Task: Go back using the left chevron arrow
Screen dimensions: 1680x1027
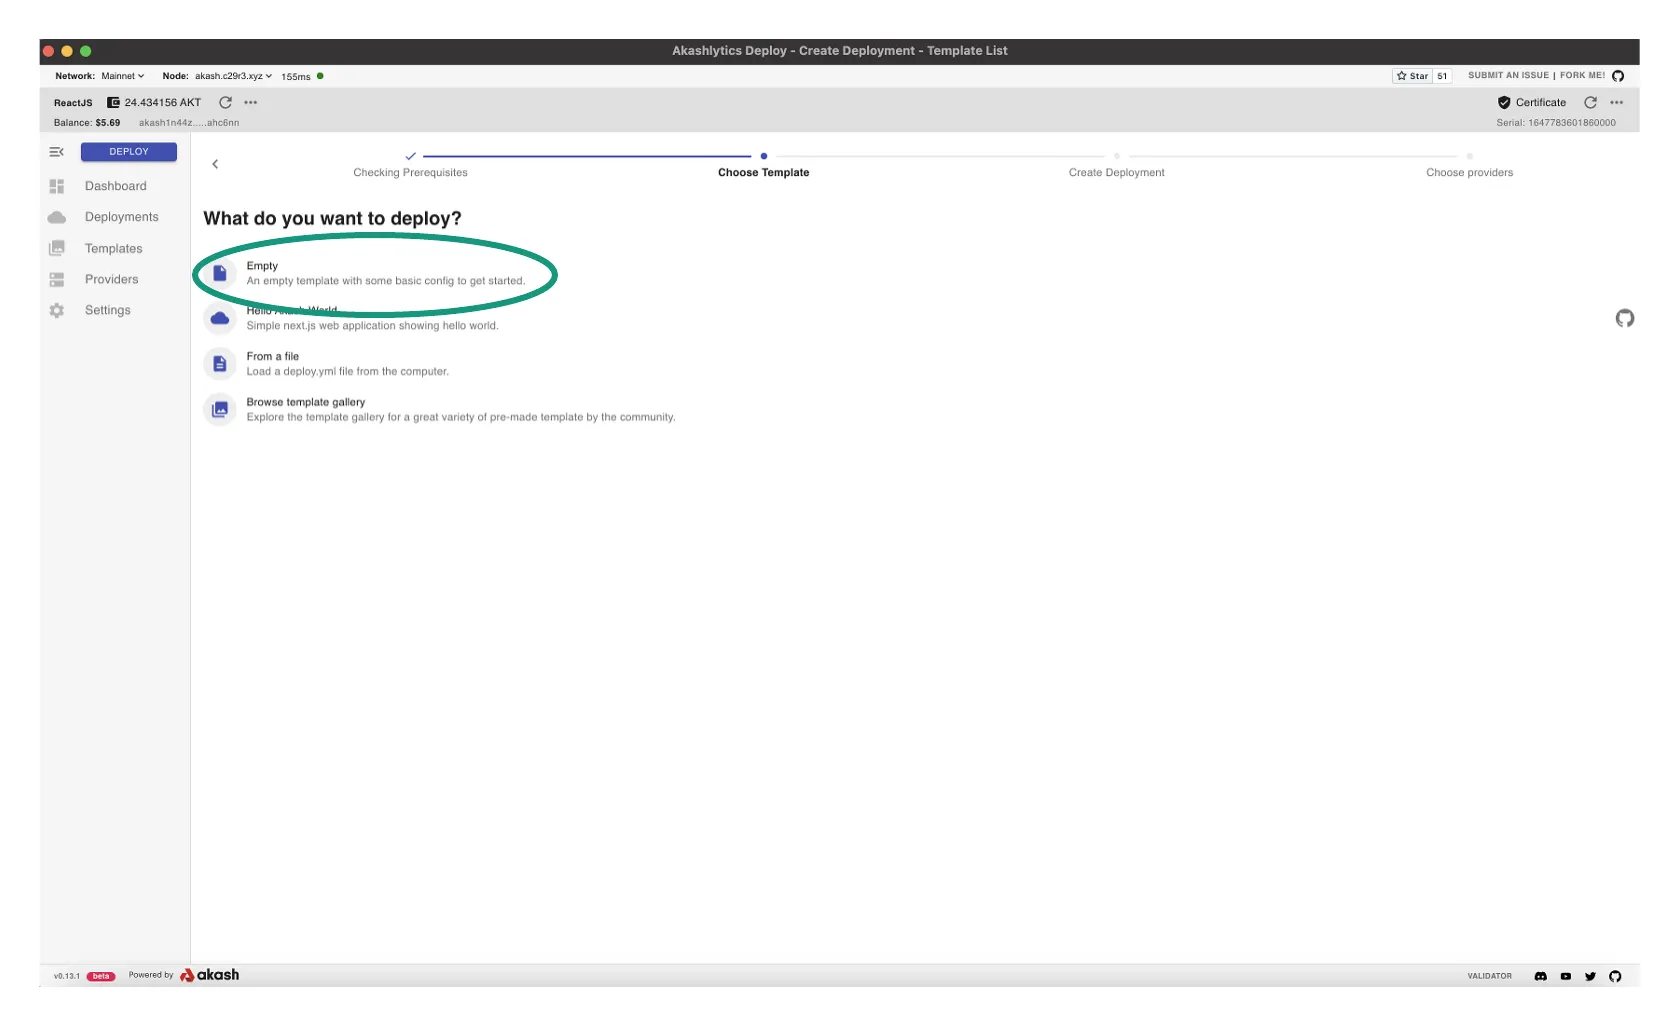Action: [x=215, y=164]
